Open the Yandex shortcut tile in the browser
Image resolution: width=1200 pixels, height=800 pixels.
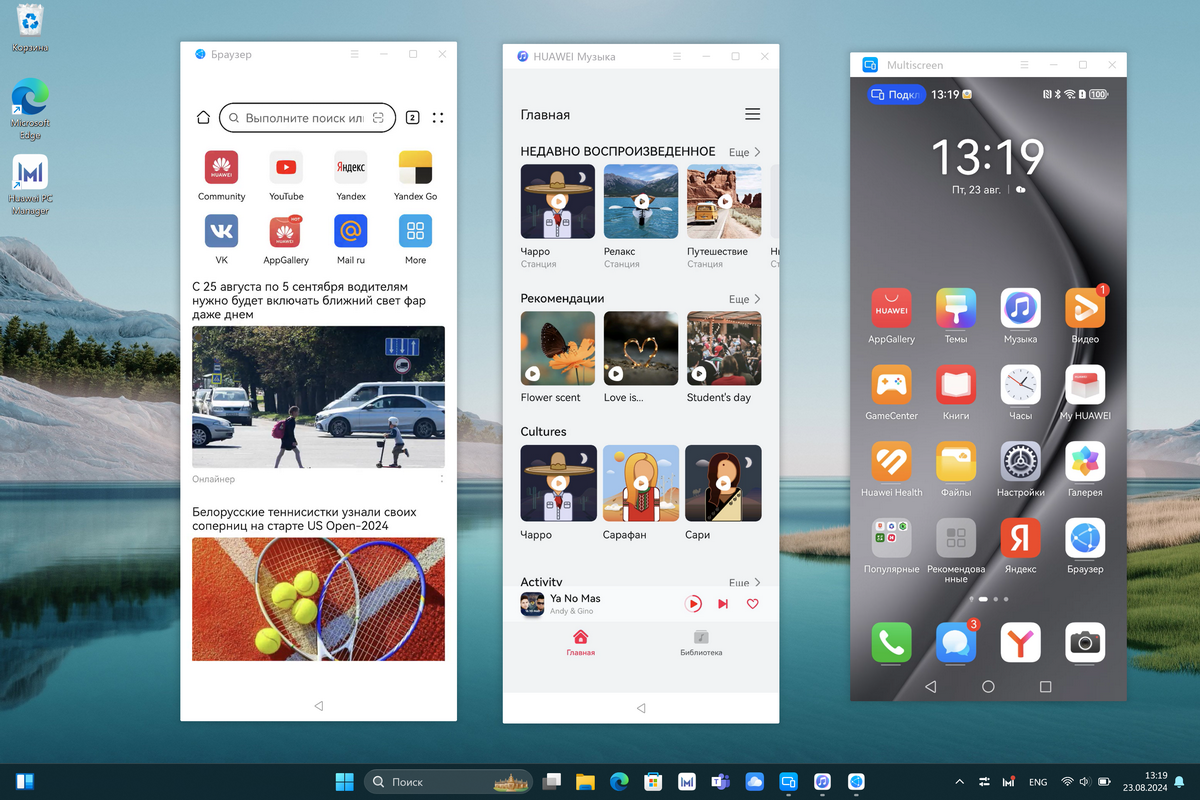click(351, 166)
